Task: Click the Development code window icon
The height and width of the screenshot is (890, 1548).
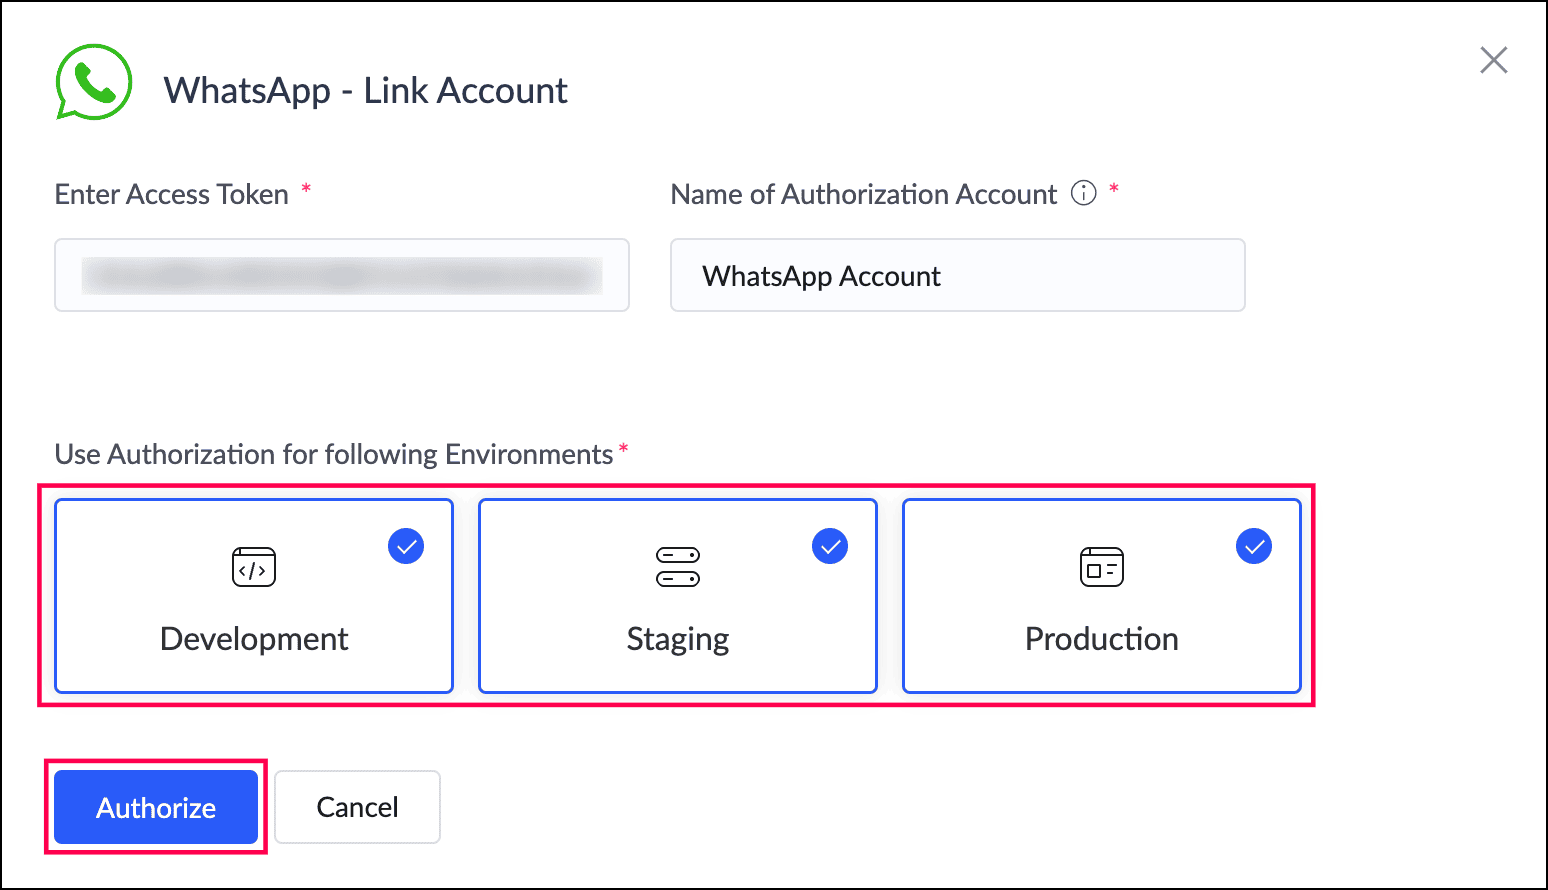Action: coord(254,567)
